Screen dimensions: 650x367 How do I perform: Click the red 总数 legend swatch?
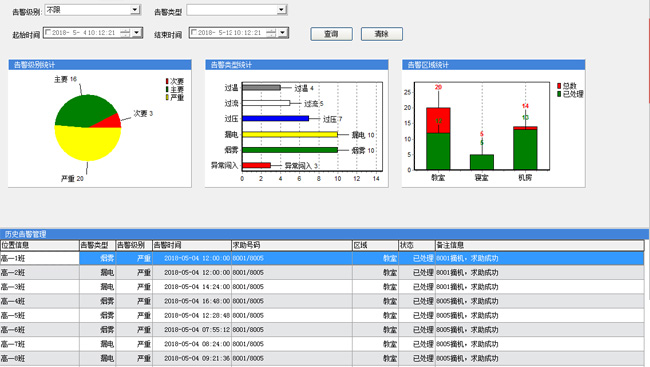[559, 86]
